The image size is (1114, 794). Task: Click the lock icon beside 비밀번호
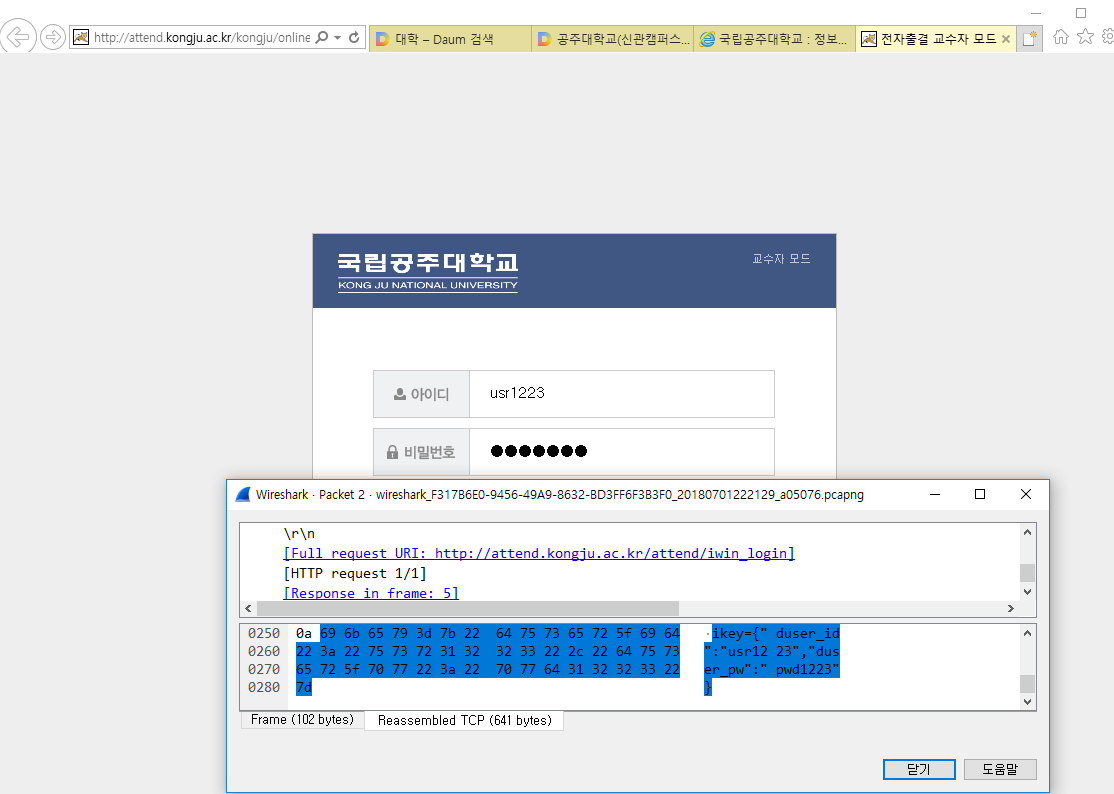(392, 452)
